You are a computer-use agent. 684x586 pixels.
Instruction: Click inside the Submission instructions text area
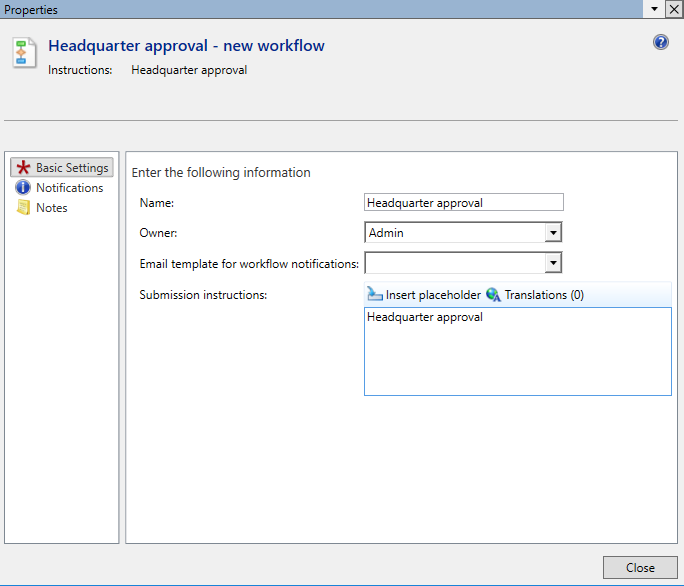pos(517,355)
